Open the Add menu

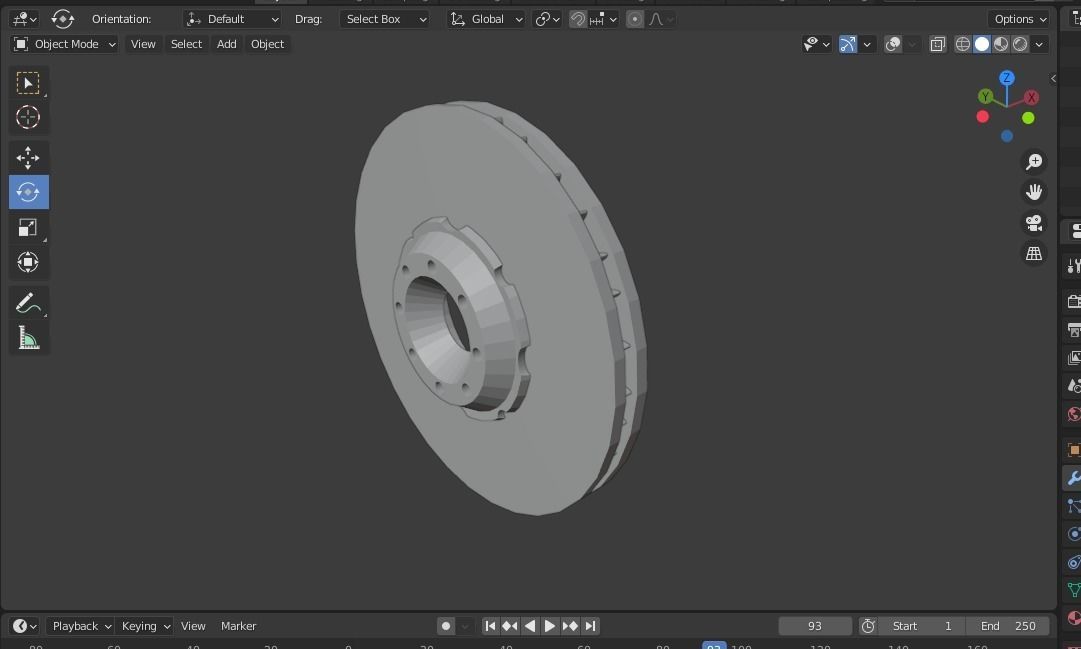tap(226, 43)
